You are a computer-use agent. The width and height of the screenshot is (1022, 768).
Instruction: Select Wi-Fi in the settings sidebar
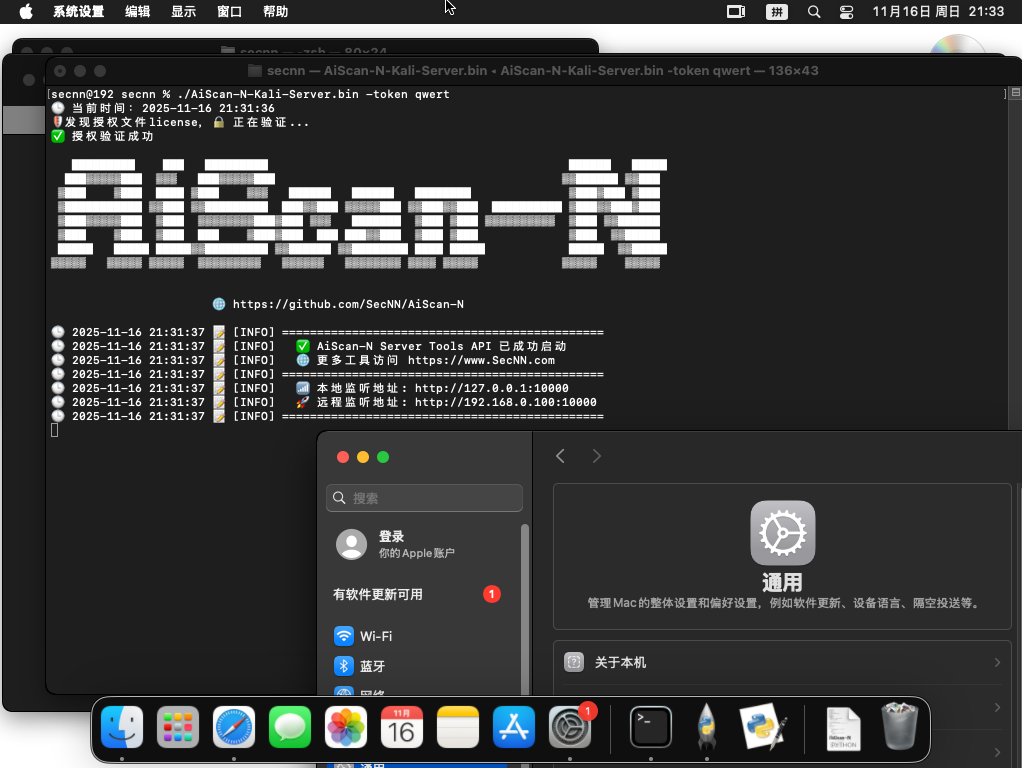point(424,636)
